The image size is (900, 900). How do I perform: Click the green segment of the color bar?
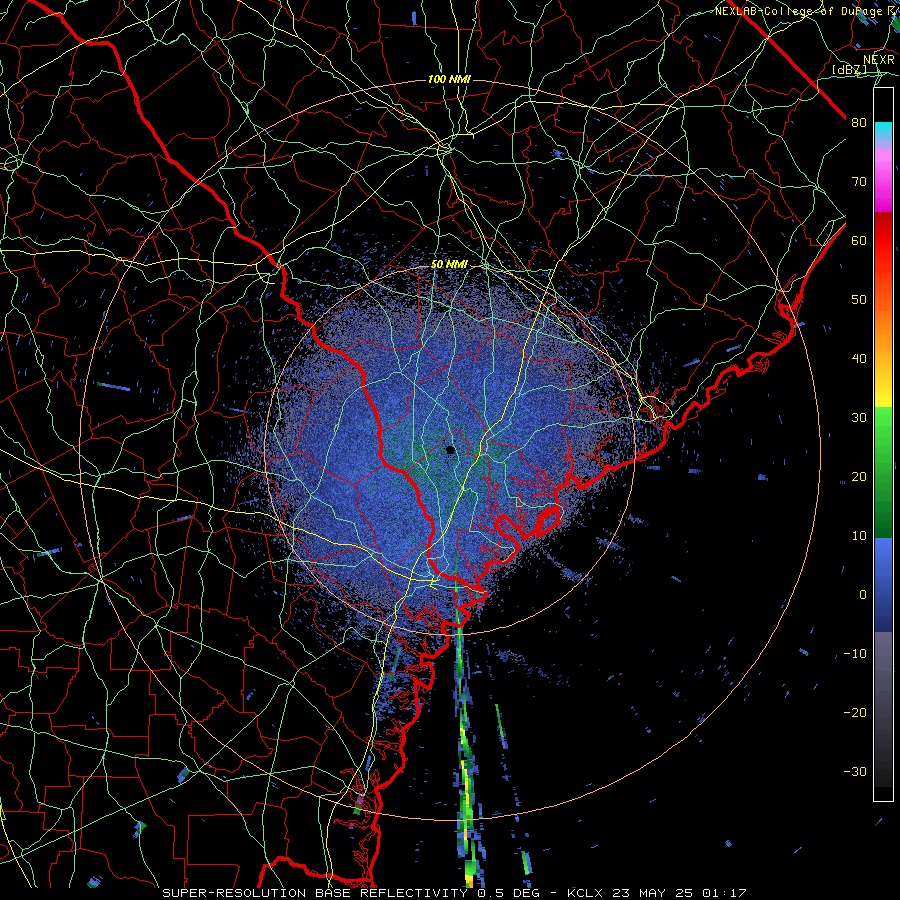(x=883, y=472)
